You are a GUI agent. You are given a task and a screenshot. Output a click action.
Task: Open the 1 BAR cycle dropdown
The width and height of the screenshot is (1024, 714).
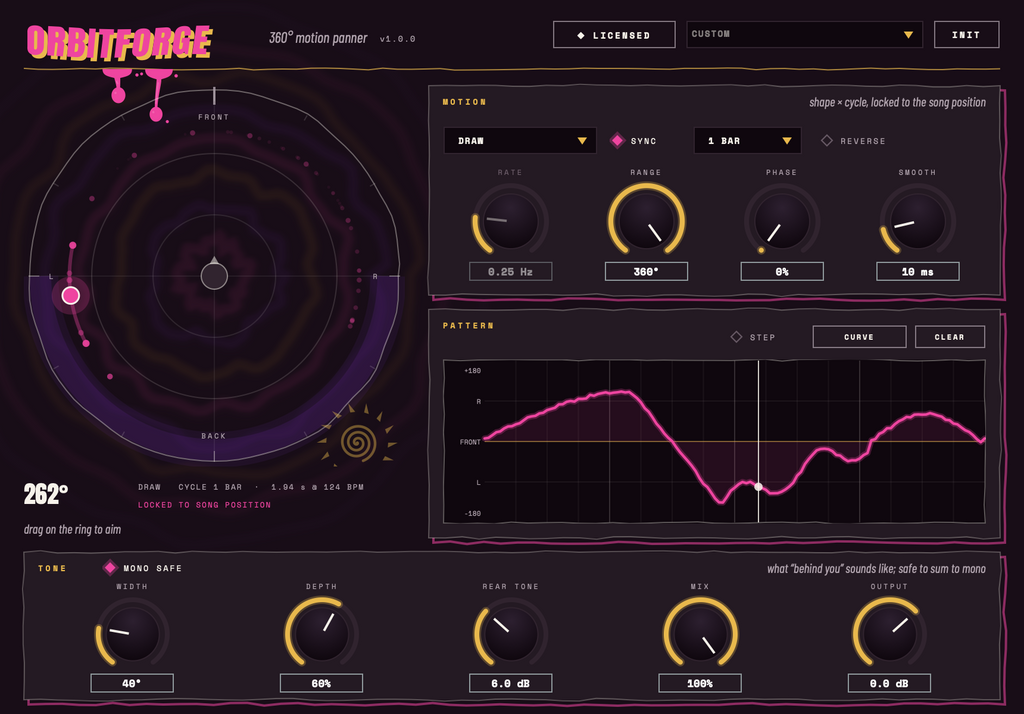click(747, 140)
